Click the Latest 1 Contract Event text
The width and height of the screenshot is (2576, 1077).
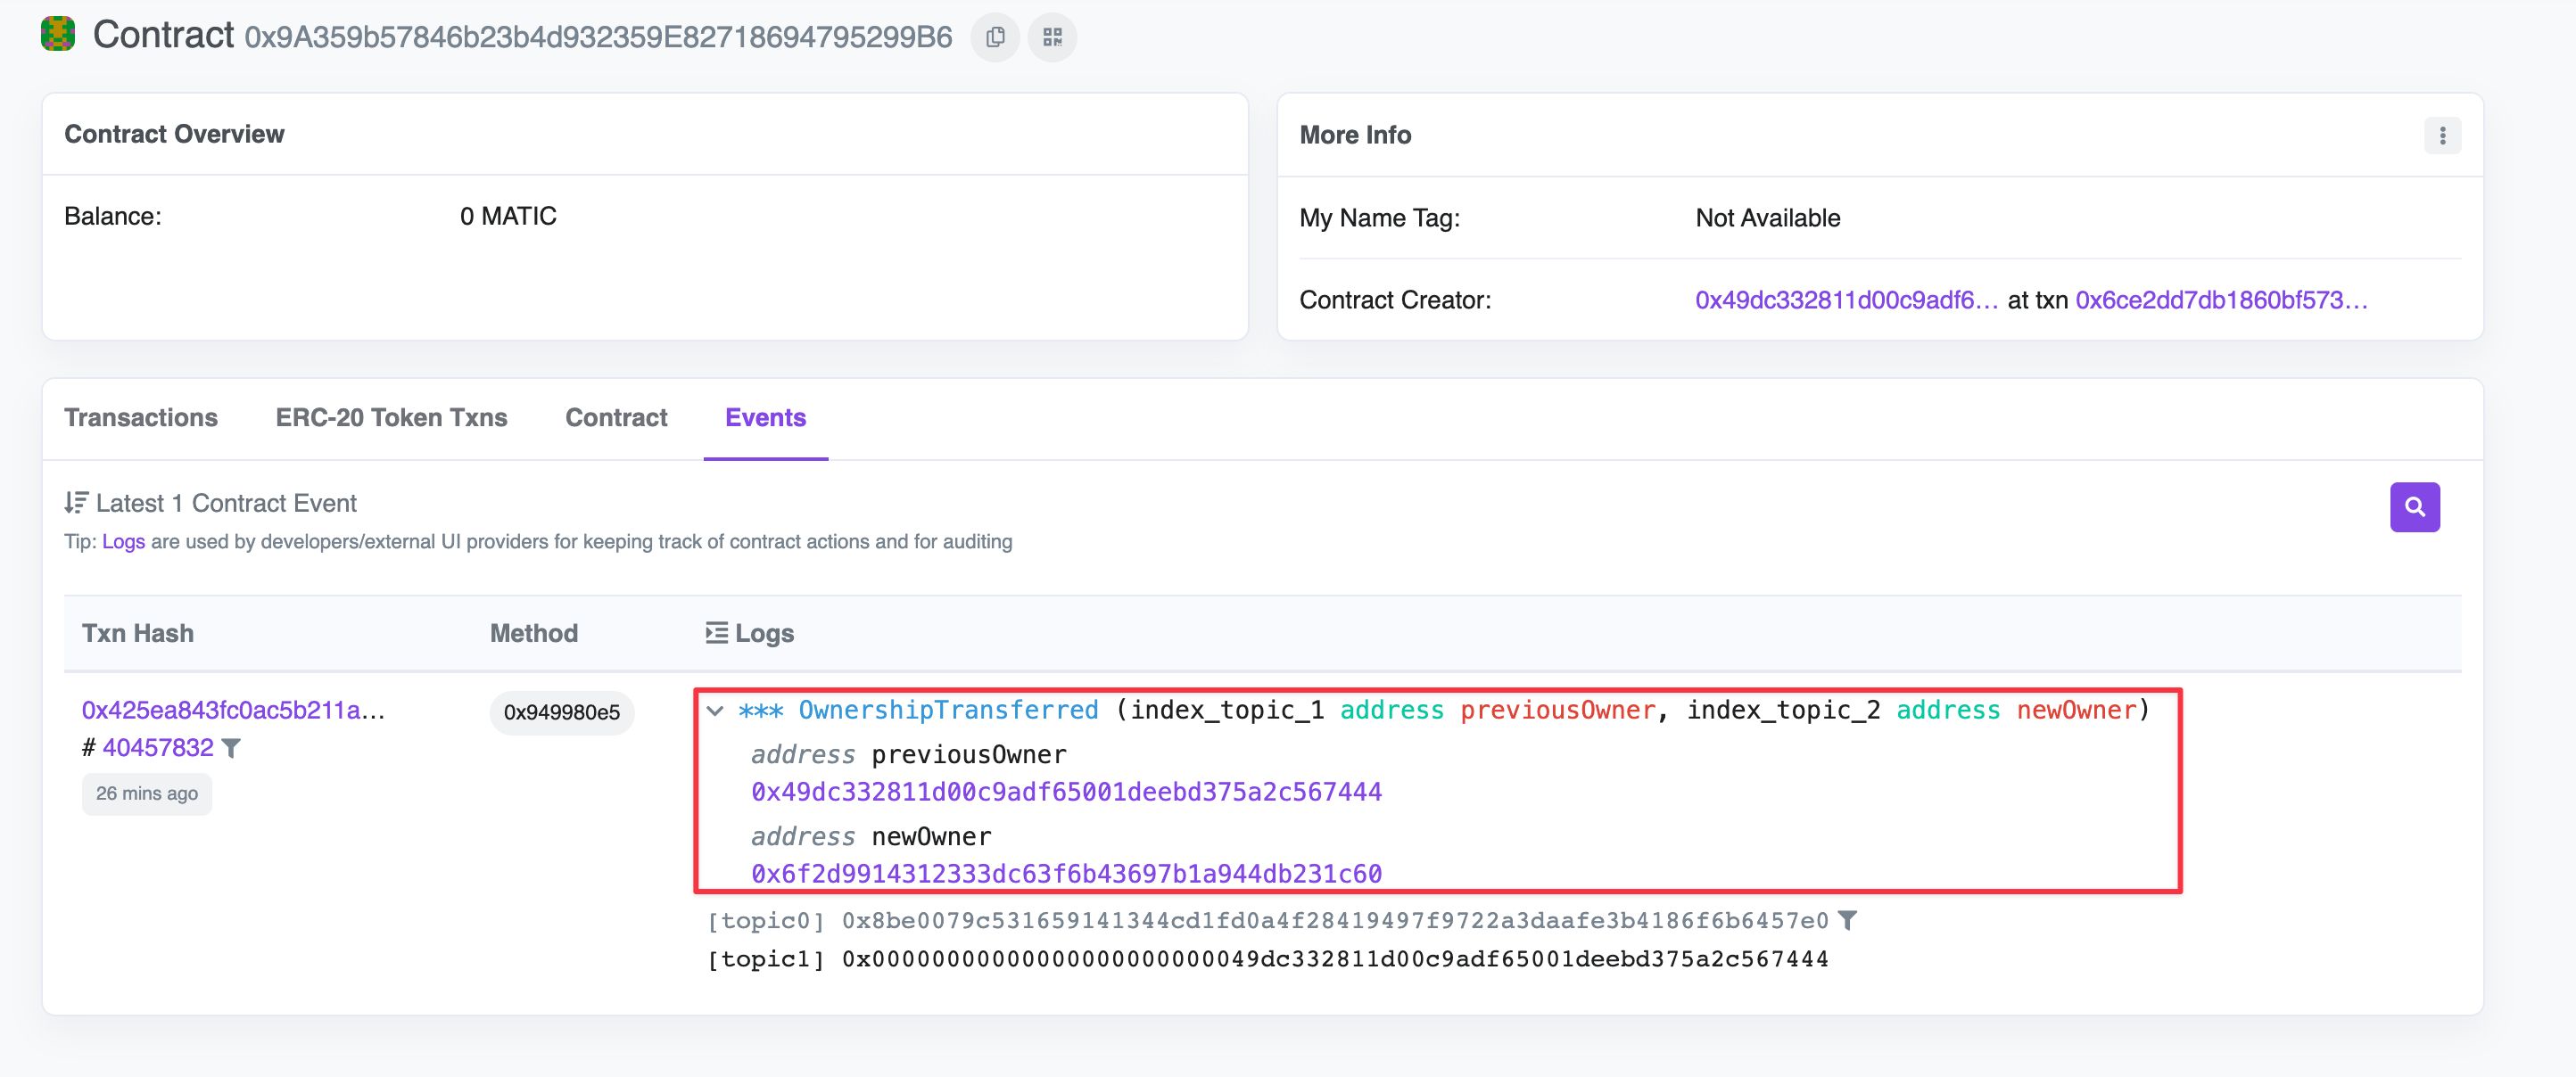coord(226,503)
